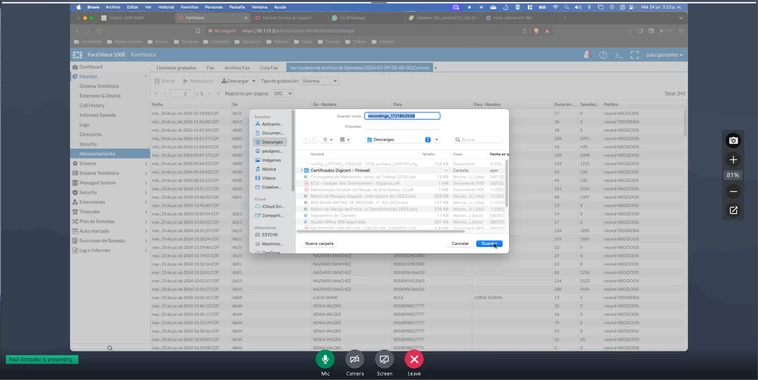Expand Auto marcado in the sidebar
The height and width of the screenshot is (380, 758).
pyautogui.click(x=110, y=231)
